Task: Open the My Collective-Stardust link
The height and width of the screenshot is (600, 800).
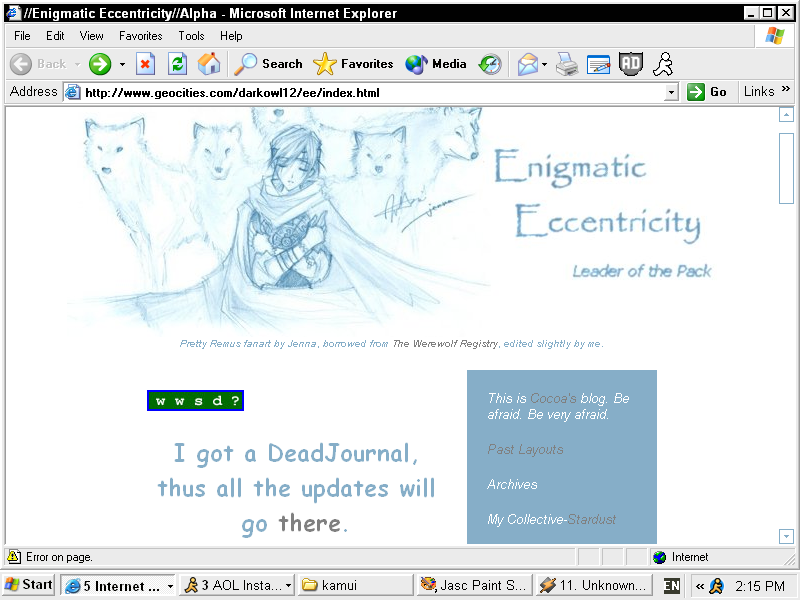Action: point(552,519)
